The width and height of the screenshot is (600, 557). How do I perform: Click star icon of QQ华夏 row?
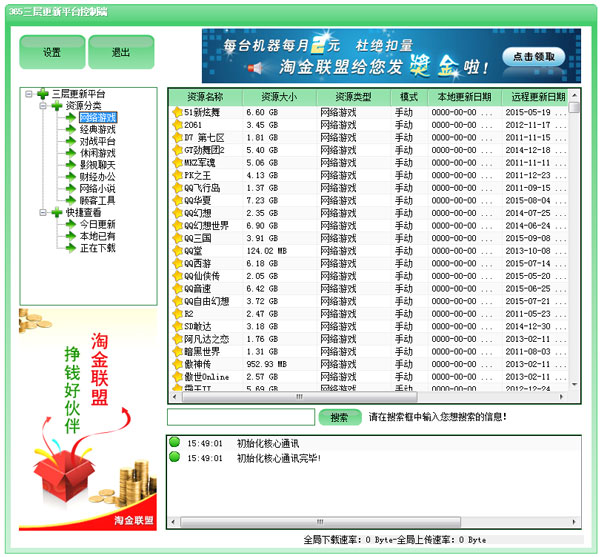pyautogui.click(x=178, y=200)
